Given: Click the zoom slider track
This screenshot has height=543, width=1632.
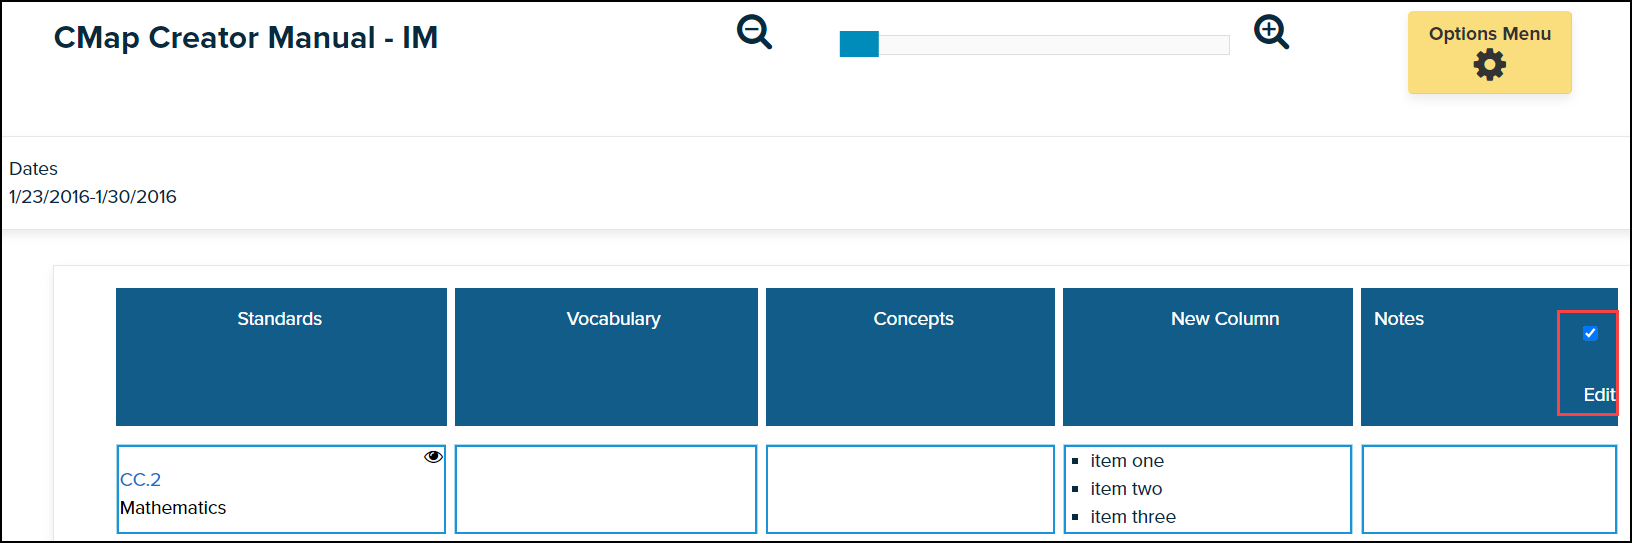Looking at the screenshot, I should 1050,45.
